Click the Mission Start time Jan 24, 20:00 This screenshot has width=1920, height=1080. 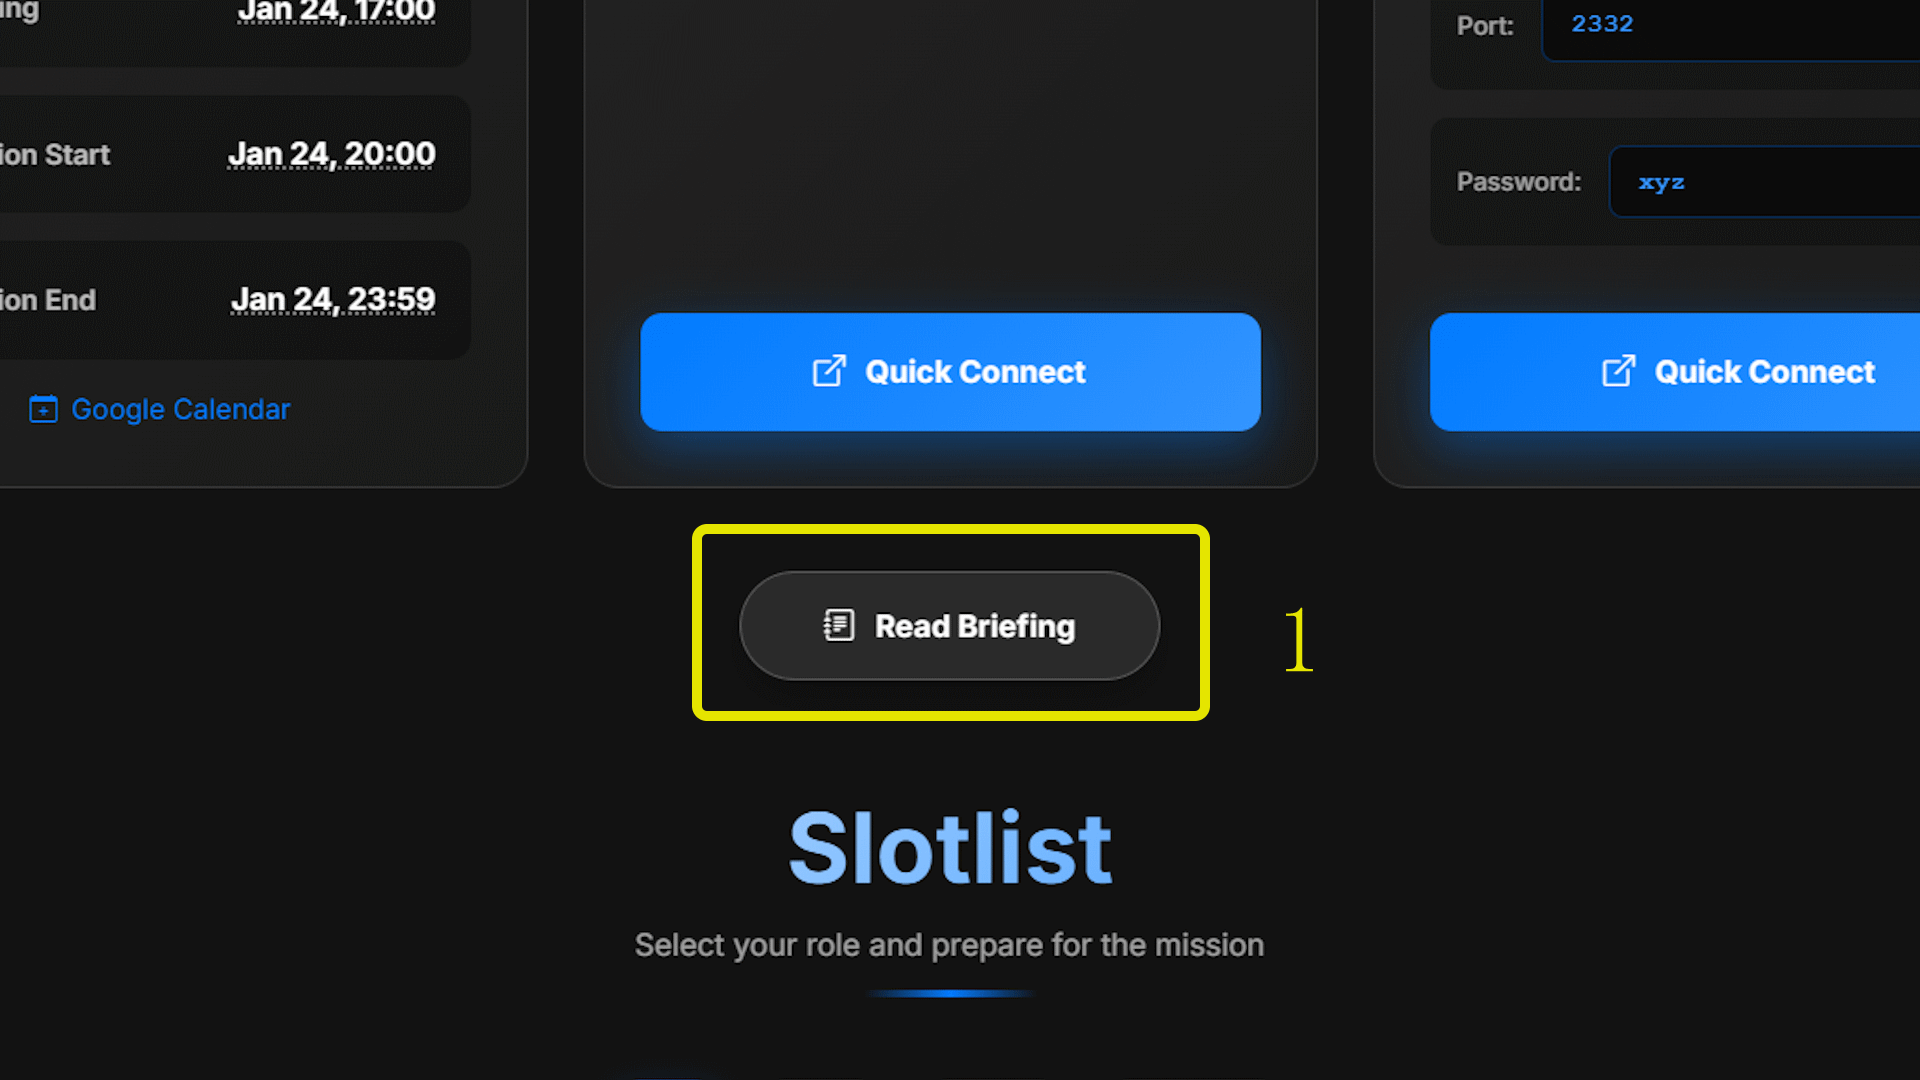333,154
